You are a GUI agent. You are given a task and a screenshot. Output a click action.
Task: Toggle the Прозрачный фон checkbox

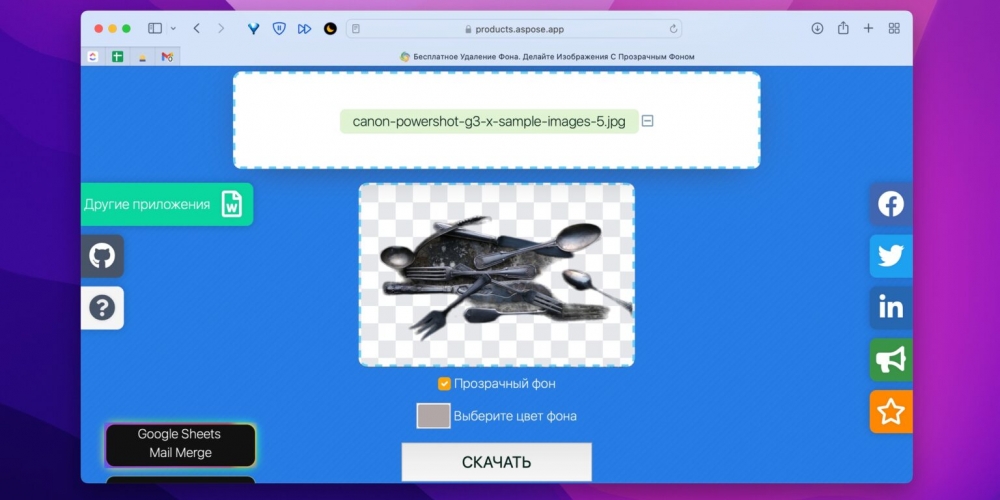click(x=445, y=384)
